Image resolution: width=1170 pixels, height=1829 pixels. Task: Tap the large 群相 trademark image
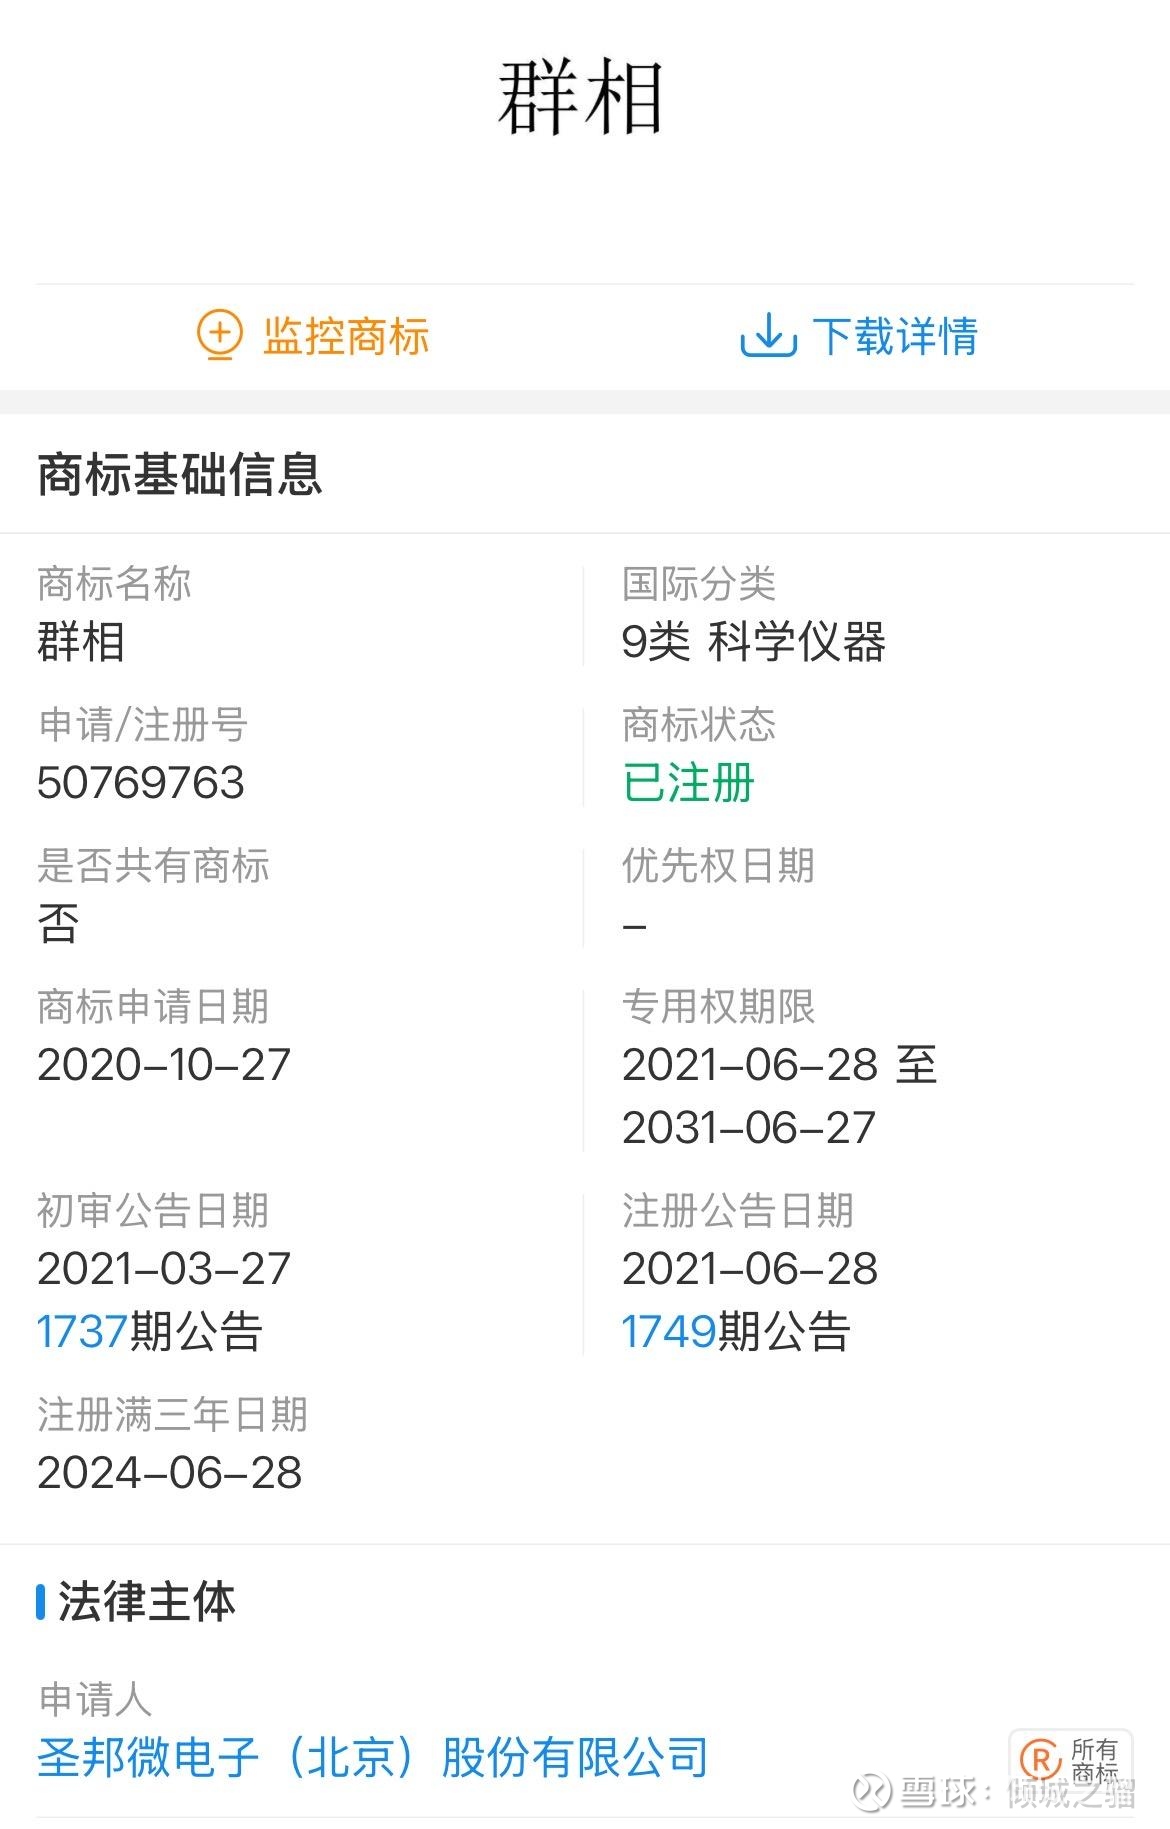(x=581, y=98)
